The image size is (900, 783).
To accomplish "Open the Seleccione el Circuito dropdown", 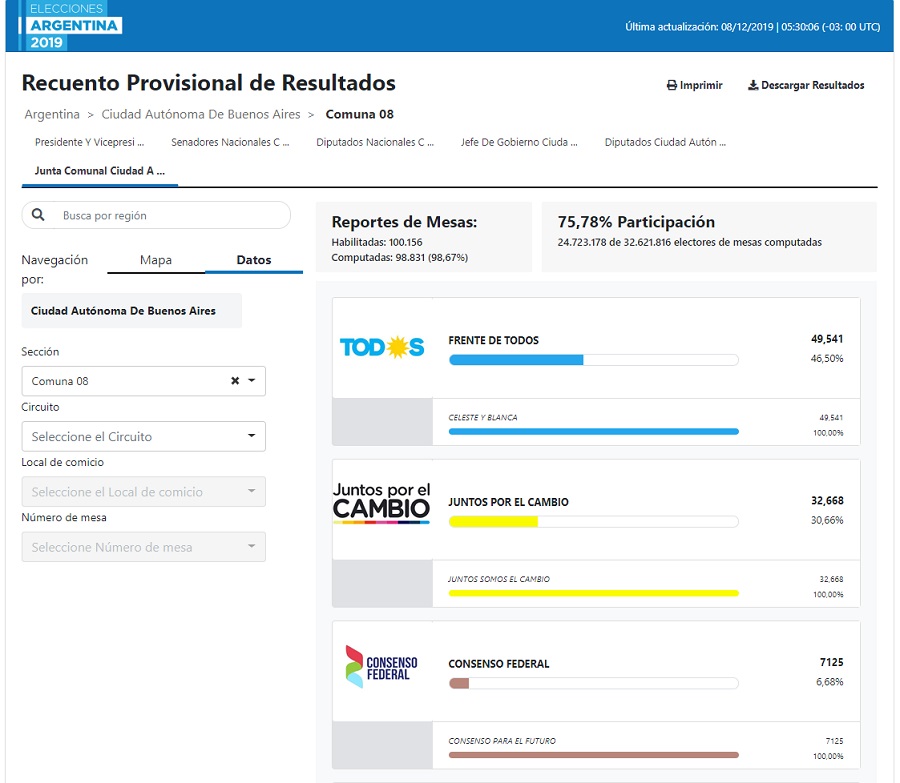I will click(x=143, y=436).
